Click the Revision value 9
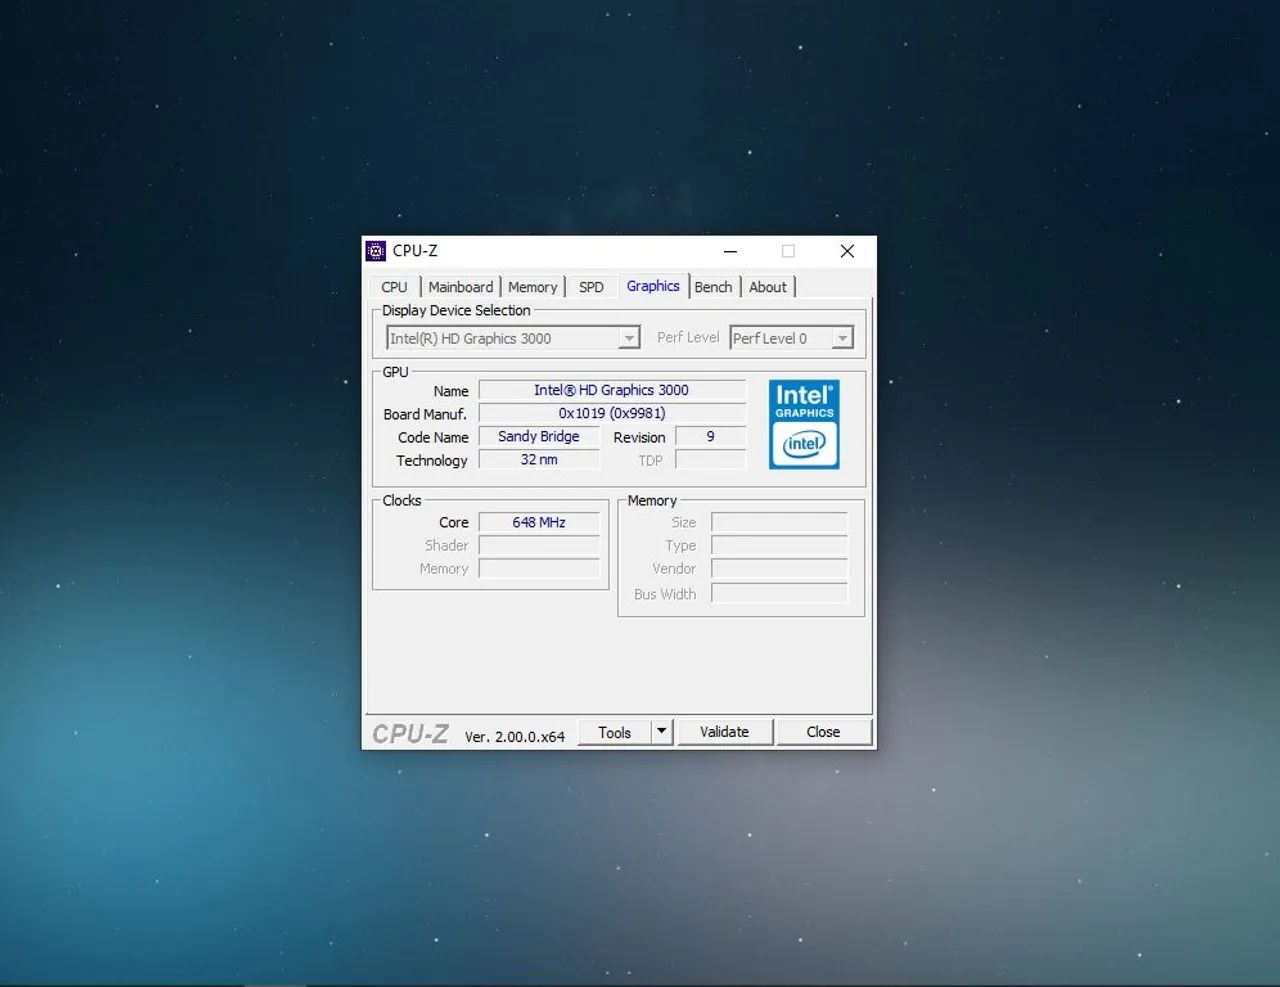1280x987 pixels. tap(710, 436)
